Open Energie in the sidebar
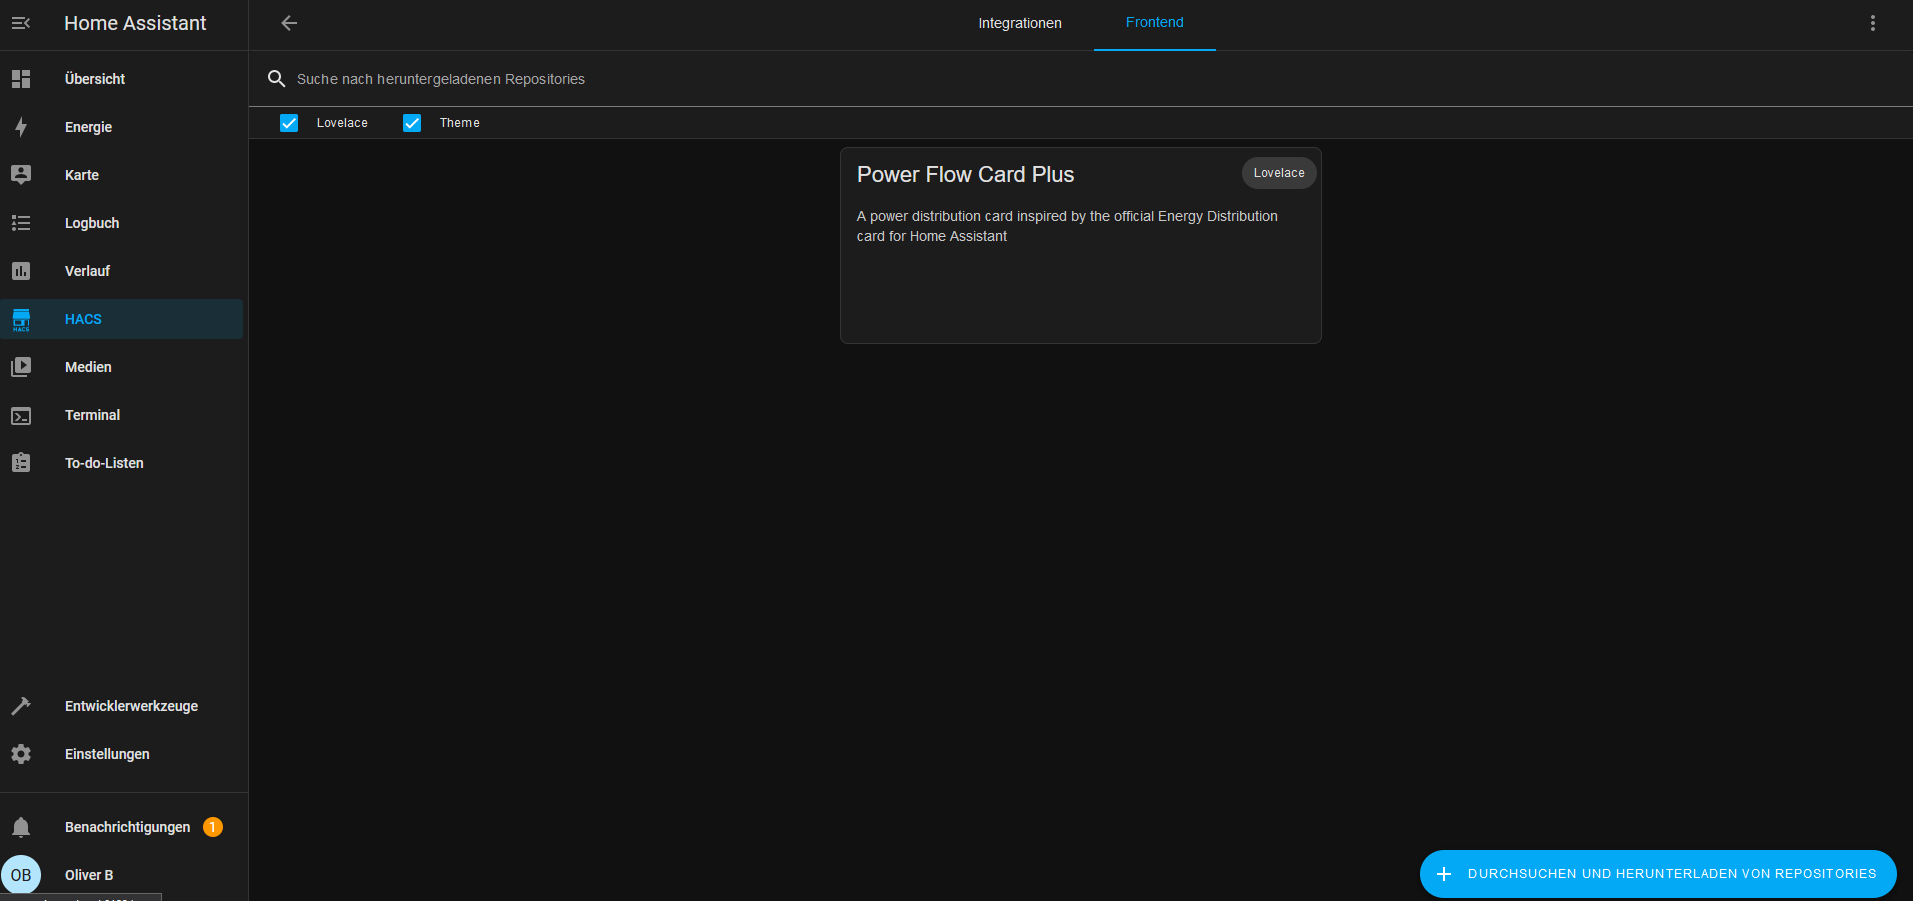Image resolution: width=1913 pixels, height=901 pixels. coord(122,127)
